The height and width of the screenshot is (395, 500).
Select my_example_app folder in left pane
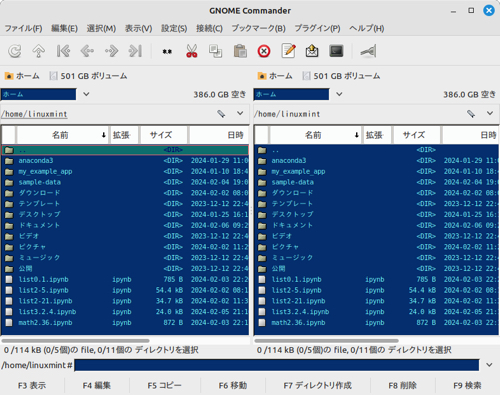coord(125,172)
